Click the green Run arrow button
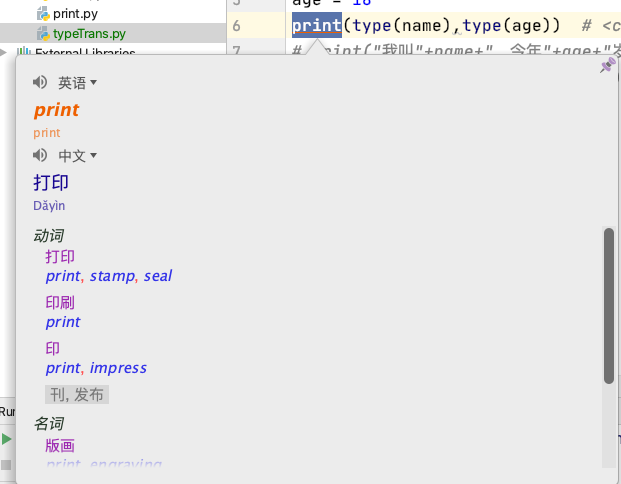Viewport: 621px width, 484px height. coord(6,439)
